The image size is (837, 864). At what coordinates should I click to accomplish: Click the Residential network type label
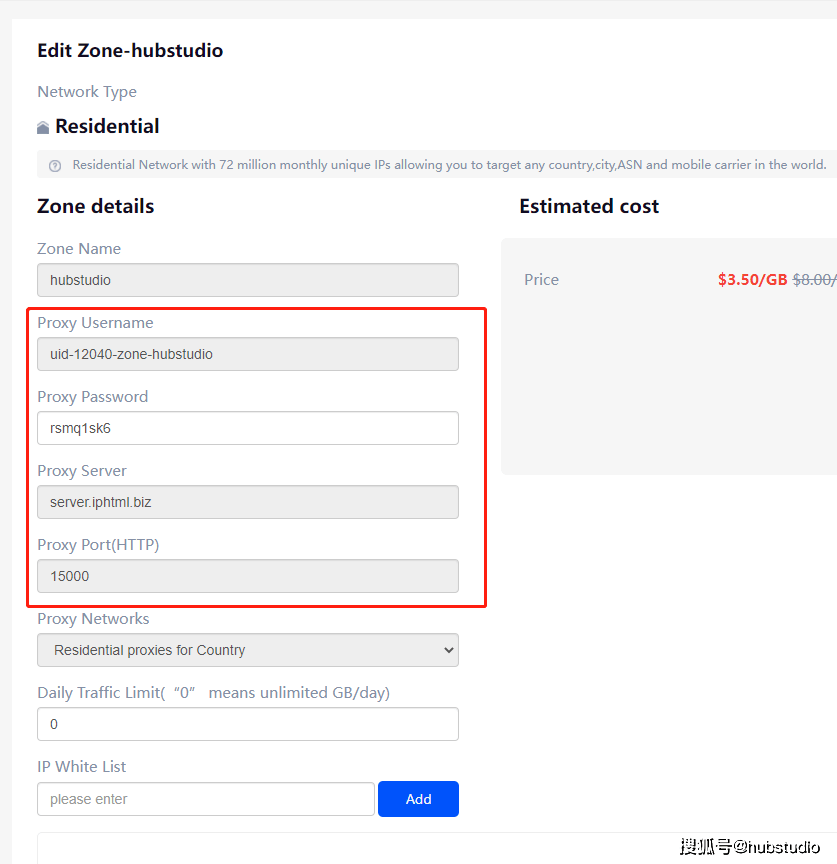click(107, 127)
